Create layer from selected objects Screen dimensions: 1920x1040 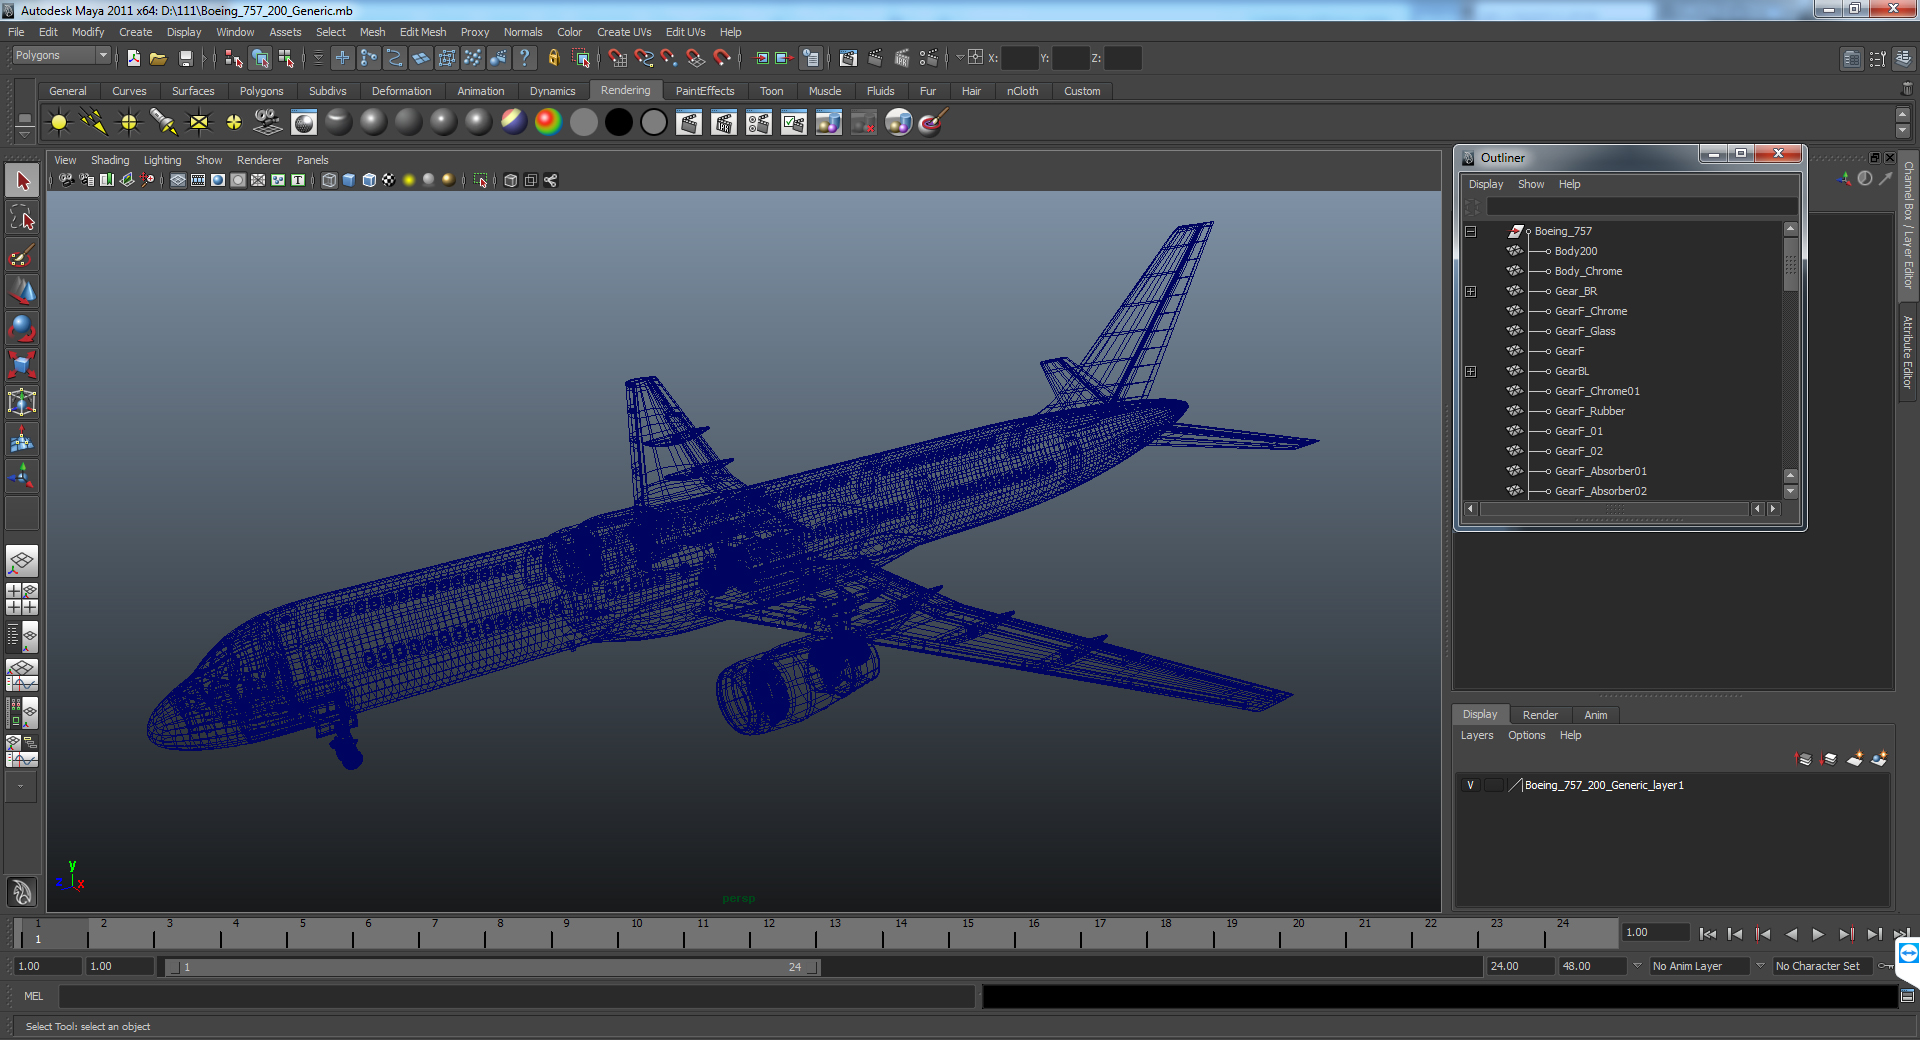[x=1879, y=759]
